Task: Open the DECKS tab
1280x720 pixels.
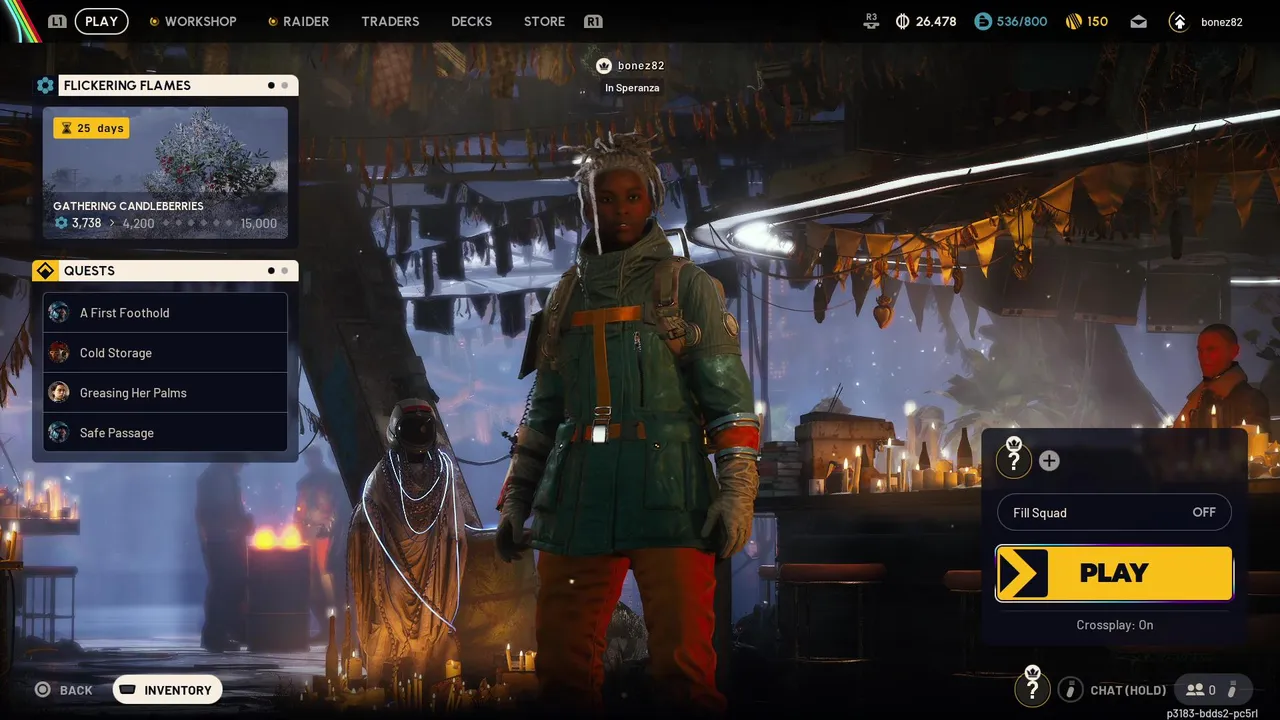Action: coord(471,21)
